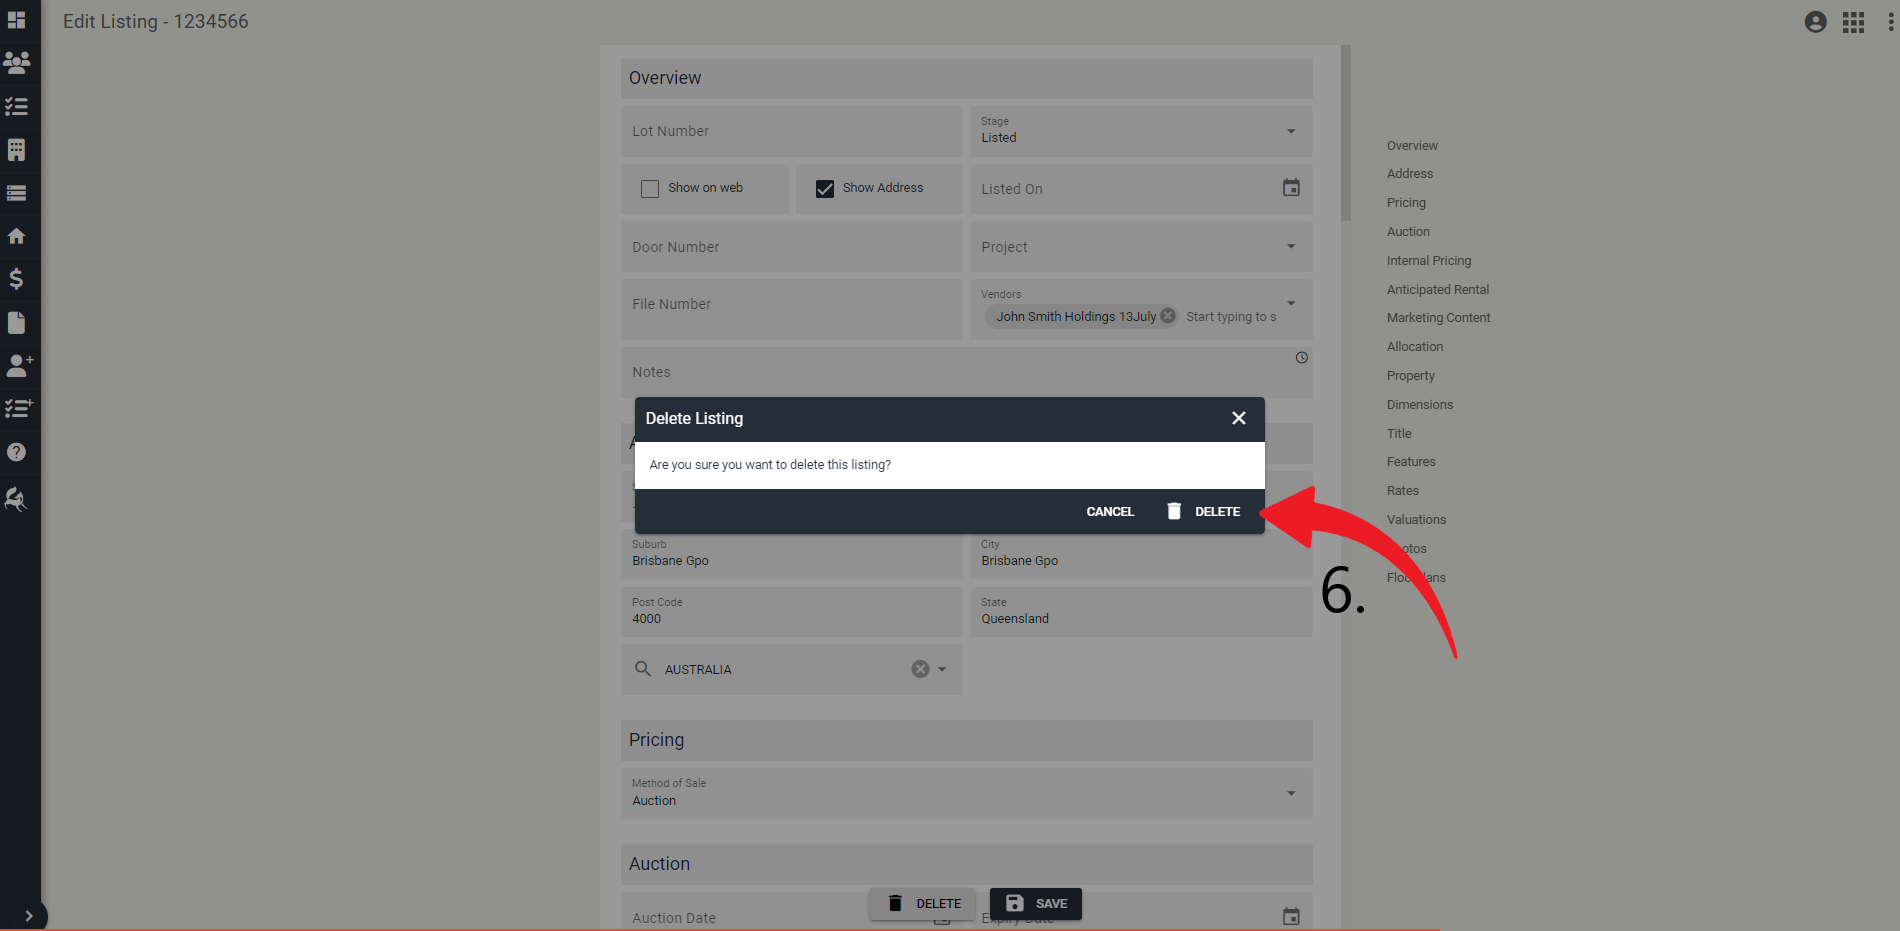Image resolution: width=1900 pixels, height=931 pixels.
Task: Uncheck the Show Address checkbox
Action: tap(824, 188)
